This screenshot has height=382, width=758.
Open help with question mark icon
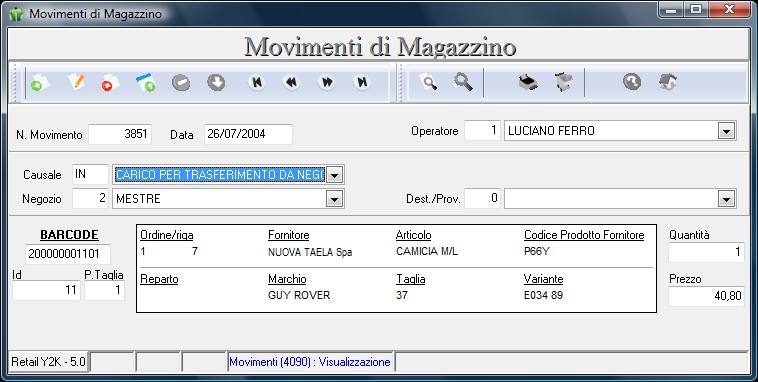click(632, 82)
